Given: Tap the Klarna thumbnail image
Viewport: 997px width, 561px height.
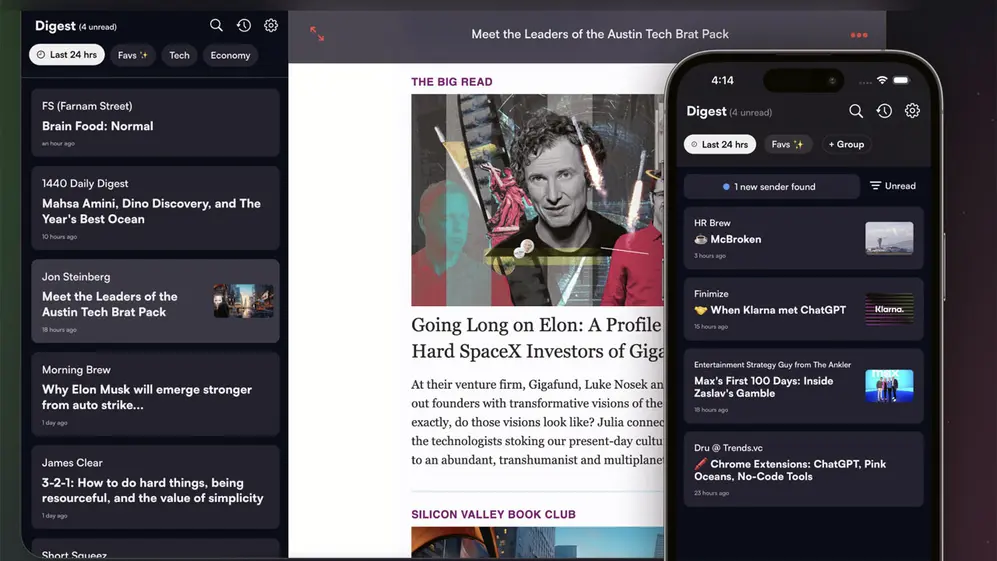Looking at the screenshot, I should tap(889, 309).
